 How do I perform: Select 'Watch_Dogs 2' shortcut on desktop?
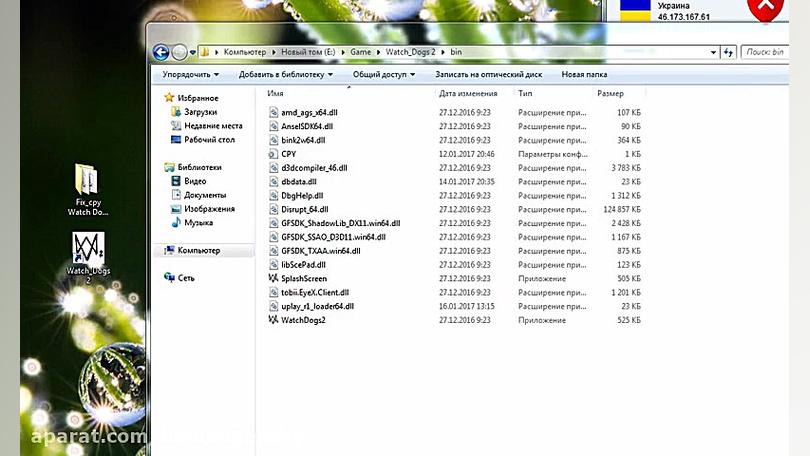tap(88, 257)
